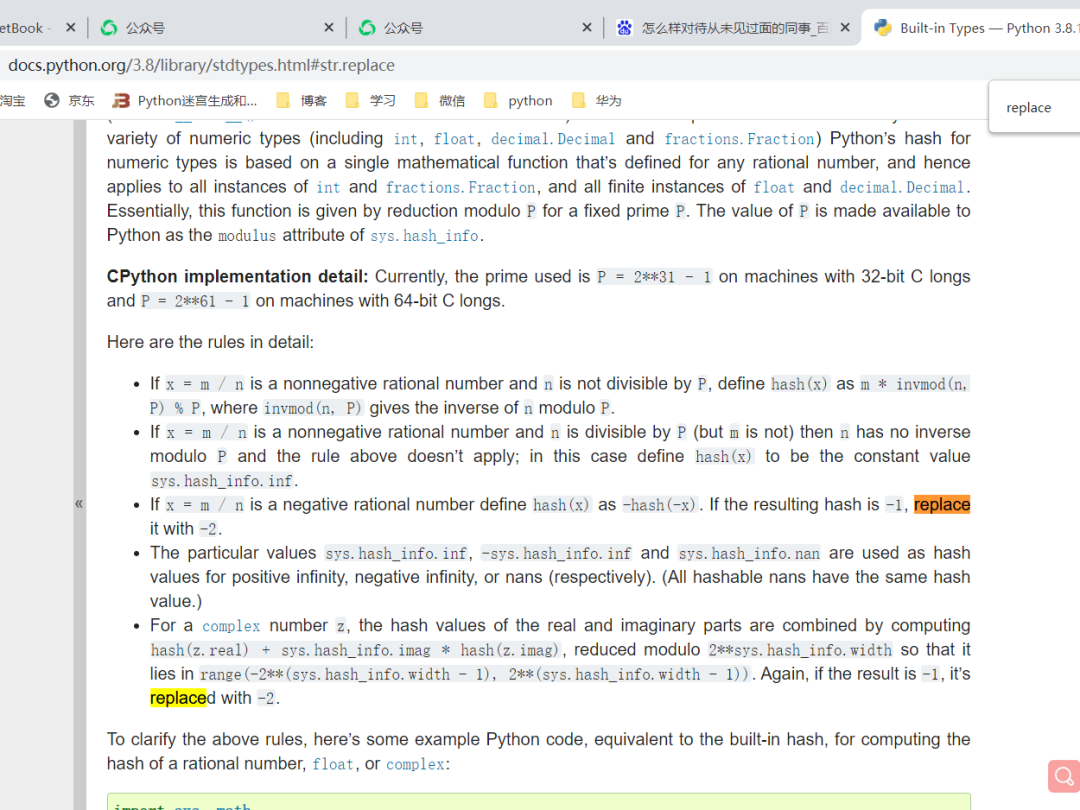The height and width of the screenshot is (810, 1080).
Task: Open the decimal.Decimal link near fractions.Fraction)
Action: coord(552,139)
